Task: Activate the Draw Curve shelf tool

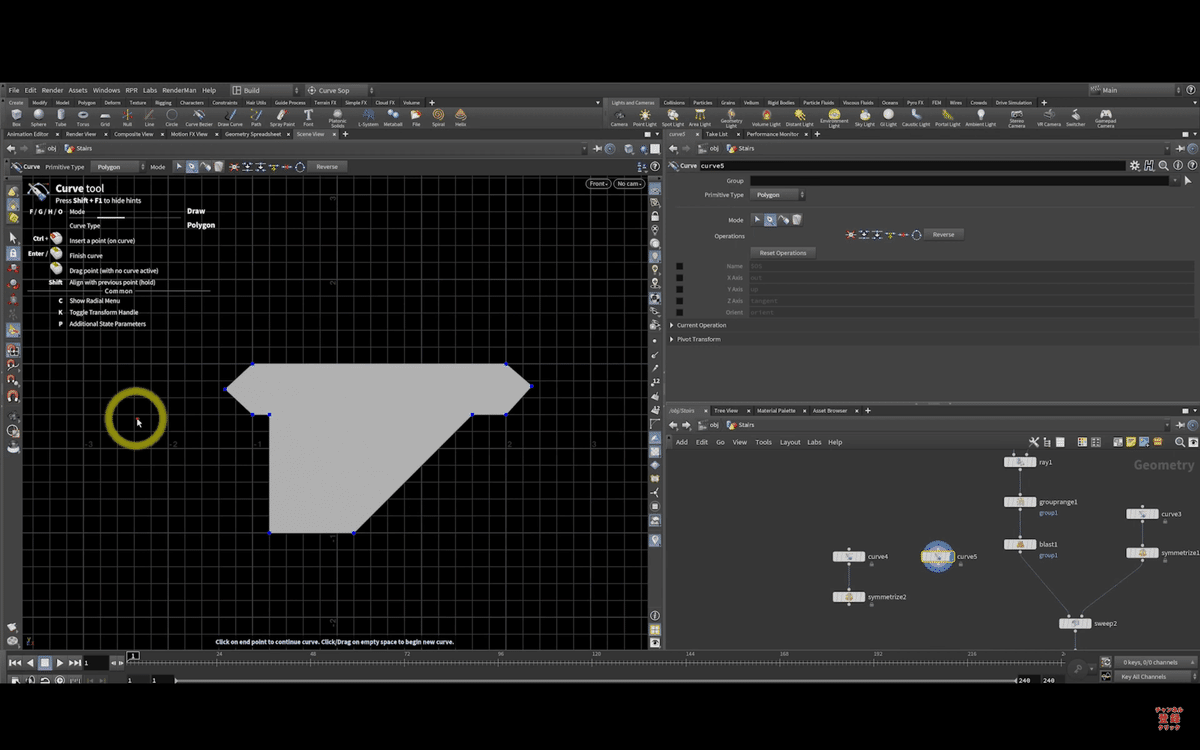Action: tap(230, 118)
